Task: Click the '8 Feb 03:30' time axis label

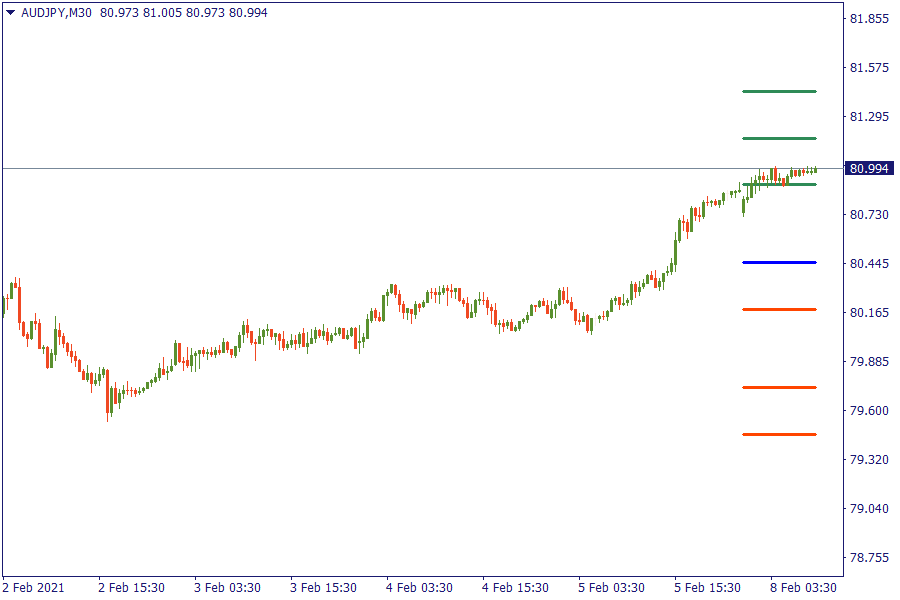Action: click(x=803, y=587)
